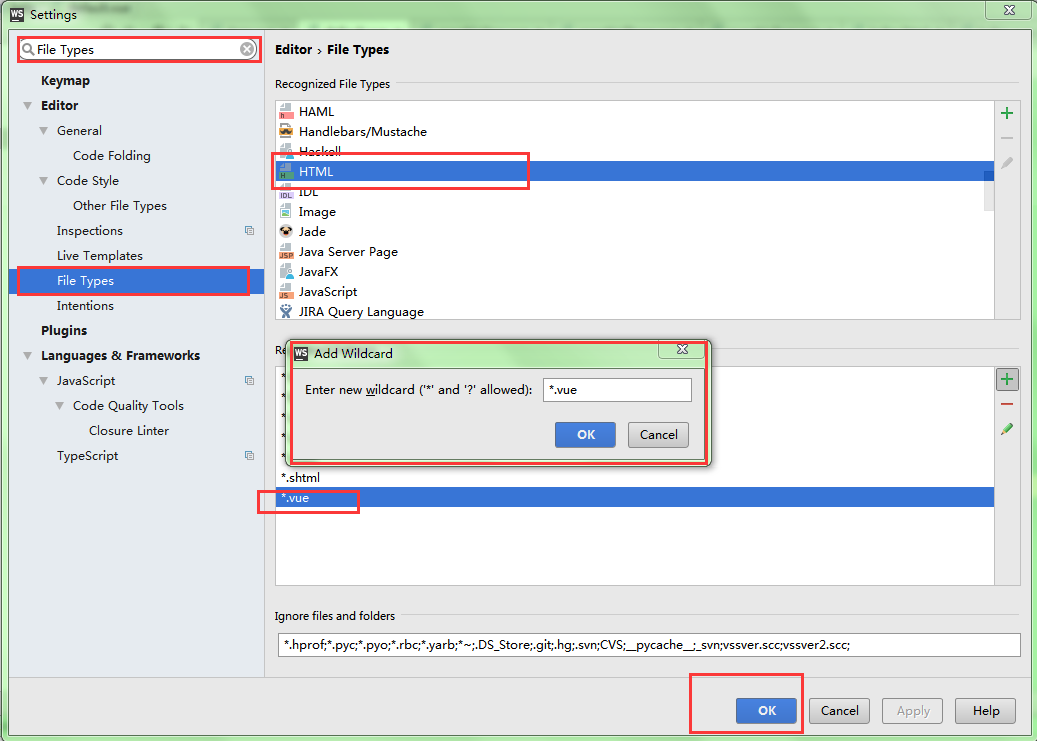Remove the selected *.vue pattern
Viewport: 1037px width, 741px height.
coord(1007,404)
